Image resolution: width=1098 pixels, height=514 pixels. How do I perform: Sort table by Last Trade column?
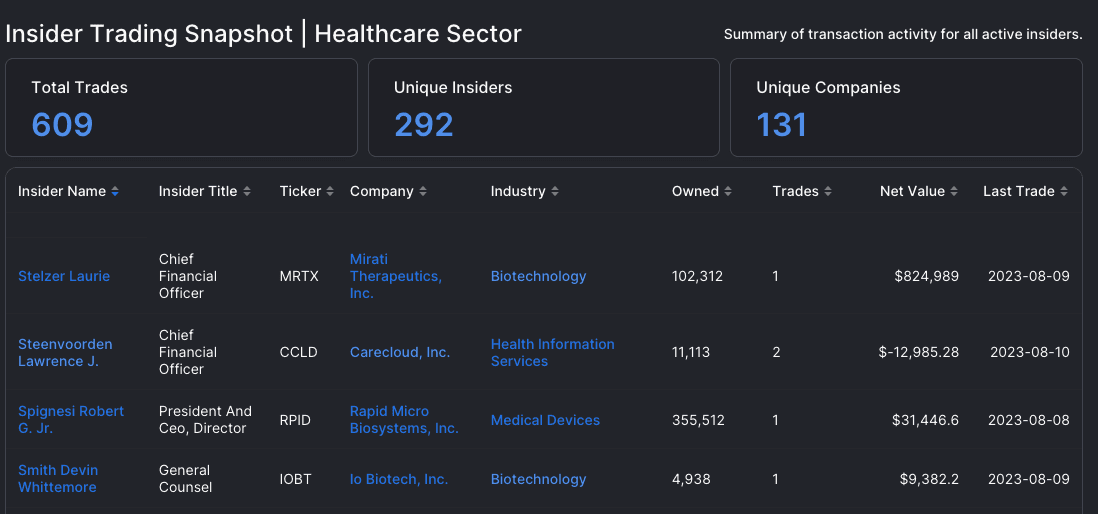pos(1026,191)
